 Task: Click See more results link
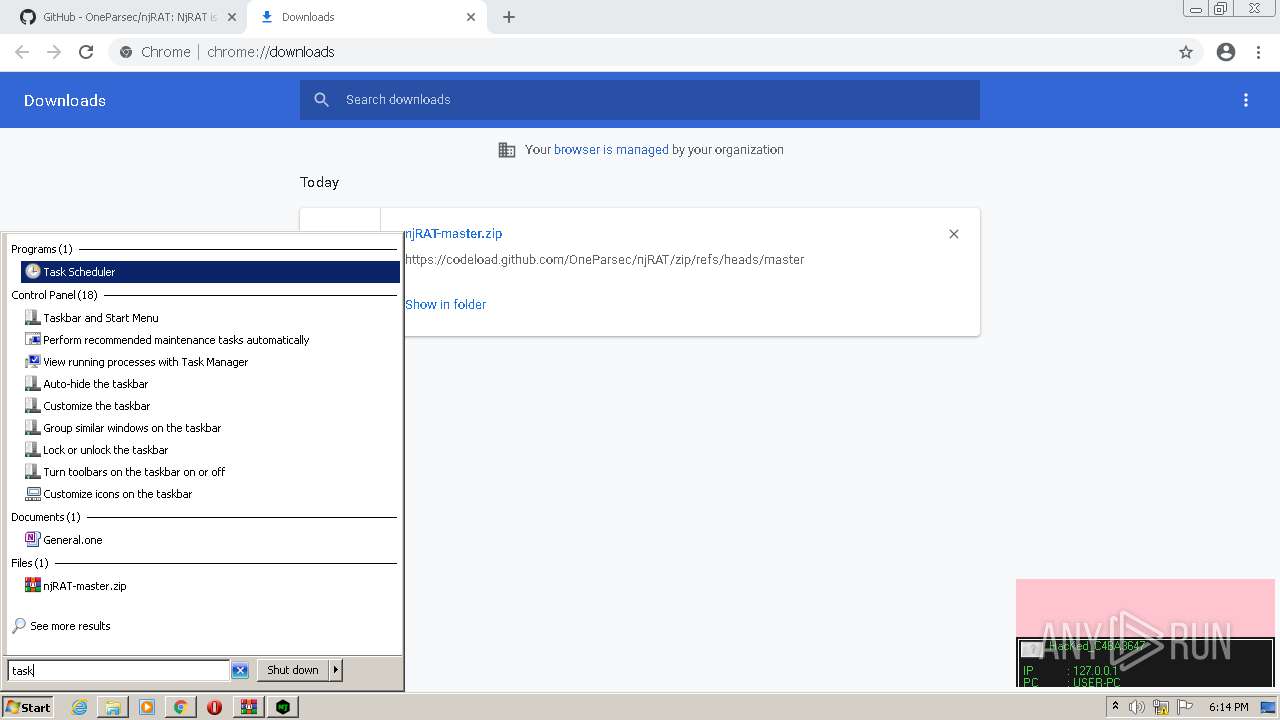(x=70, y=626)
